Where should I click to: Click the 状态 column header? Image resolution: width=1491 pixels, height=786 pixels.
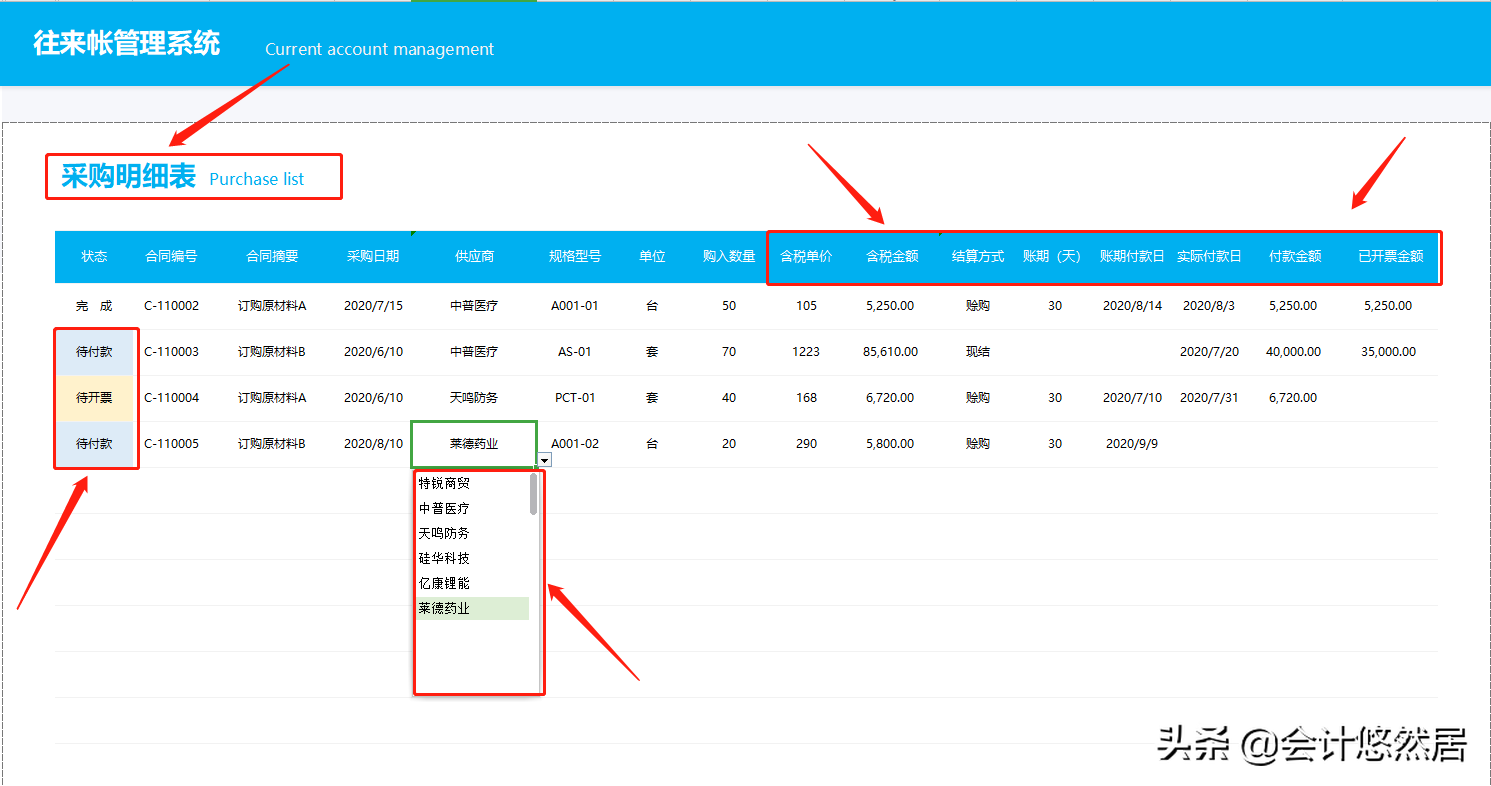[x=94, y=256]
